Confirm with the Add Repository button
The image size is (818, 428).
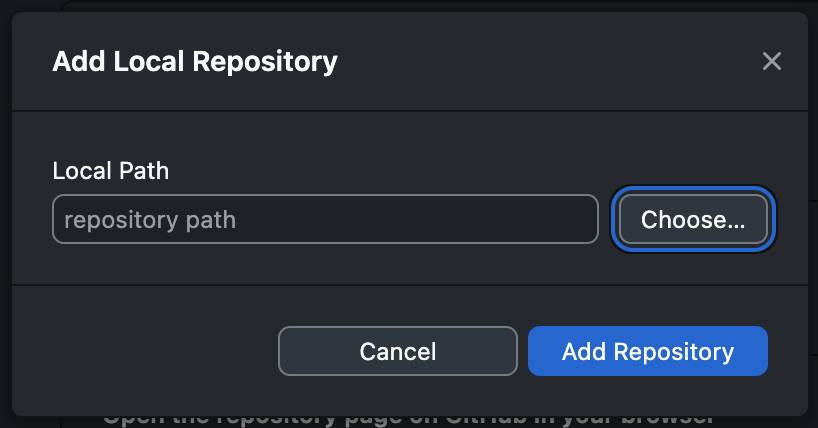click(648, 351)
